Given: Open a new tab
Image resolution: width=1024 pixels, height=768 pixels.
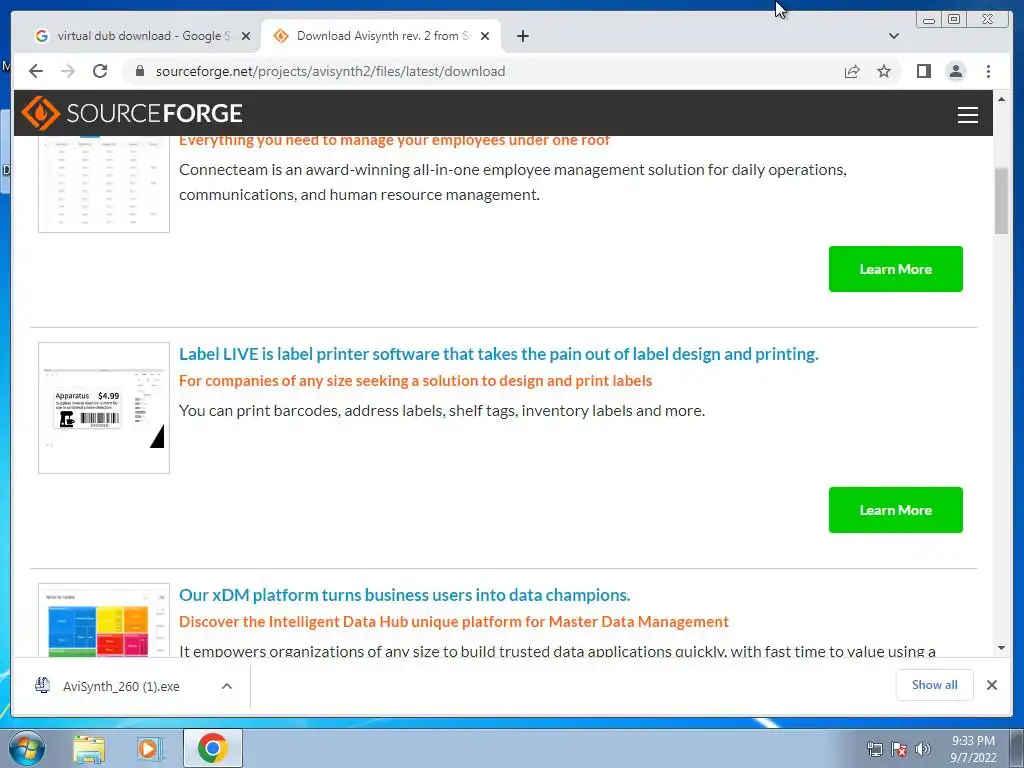Looking at the screenshot, I should [522, 36].
